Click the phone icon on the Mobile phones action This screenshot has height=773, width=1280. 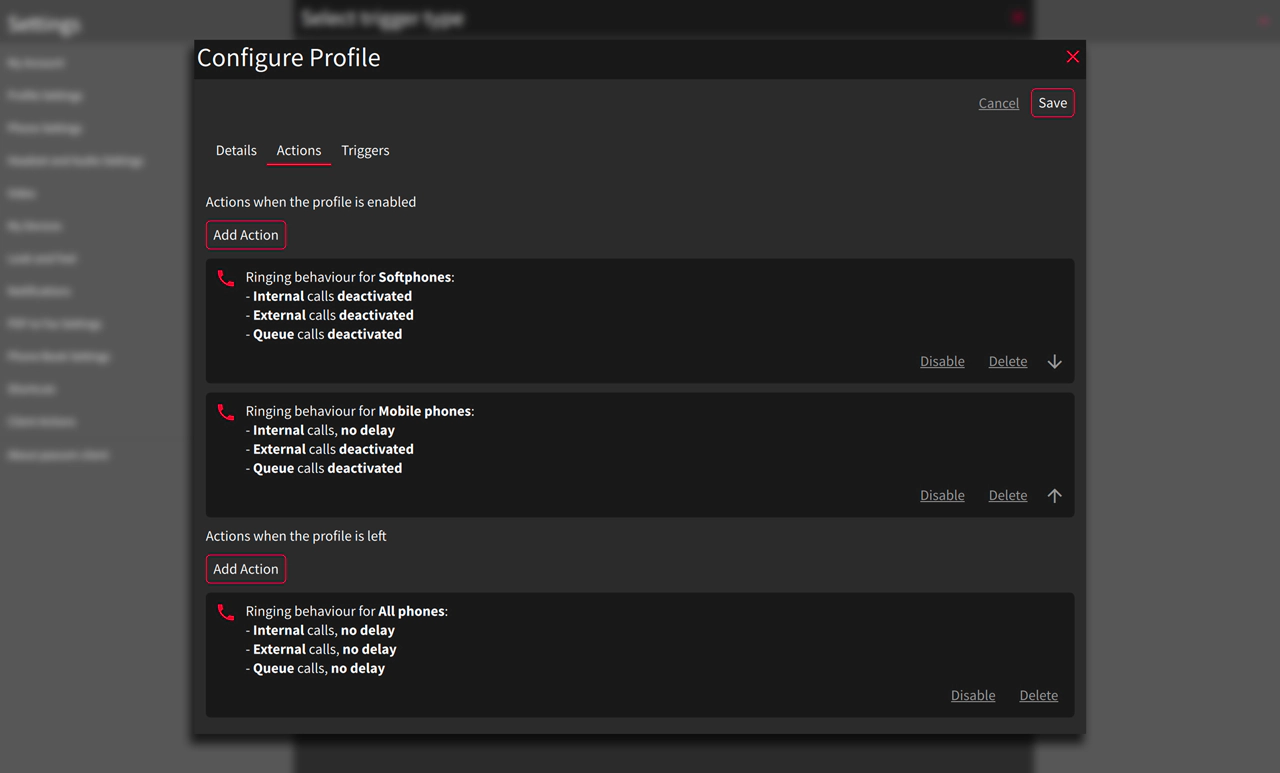225,411
